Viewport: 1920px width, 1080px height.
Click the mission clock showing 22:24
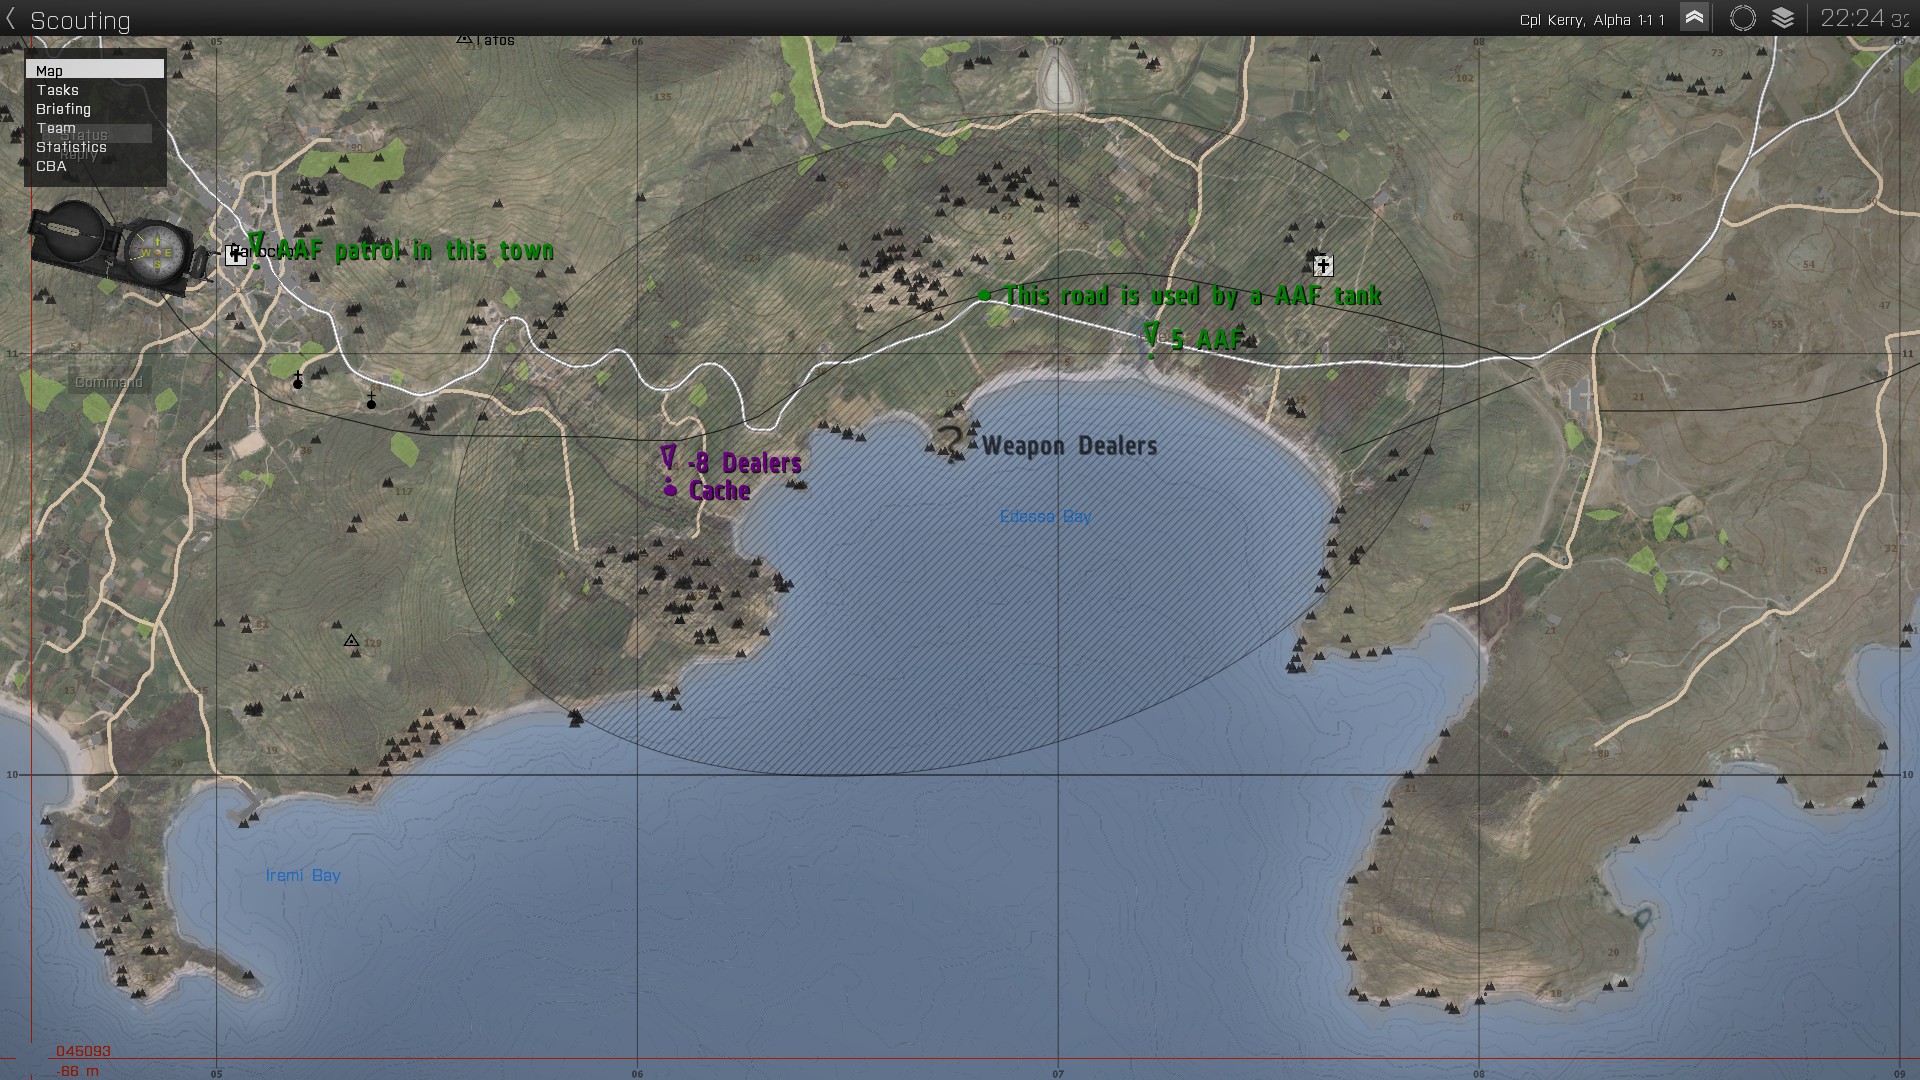coord(1865,18)
